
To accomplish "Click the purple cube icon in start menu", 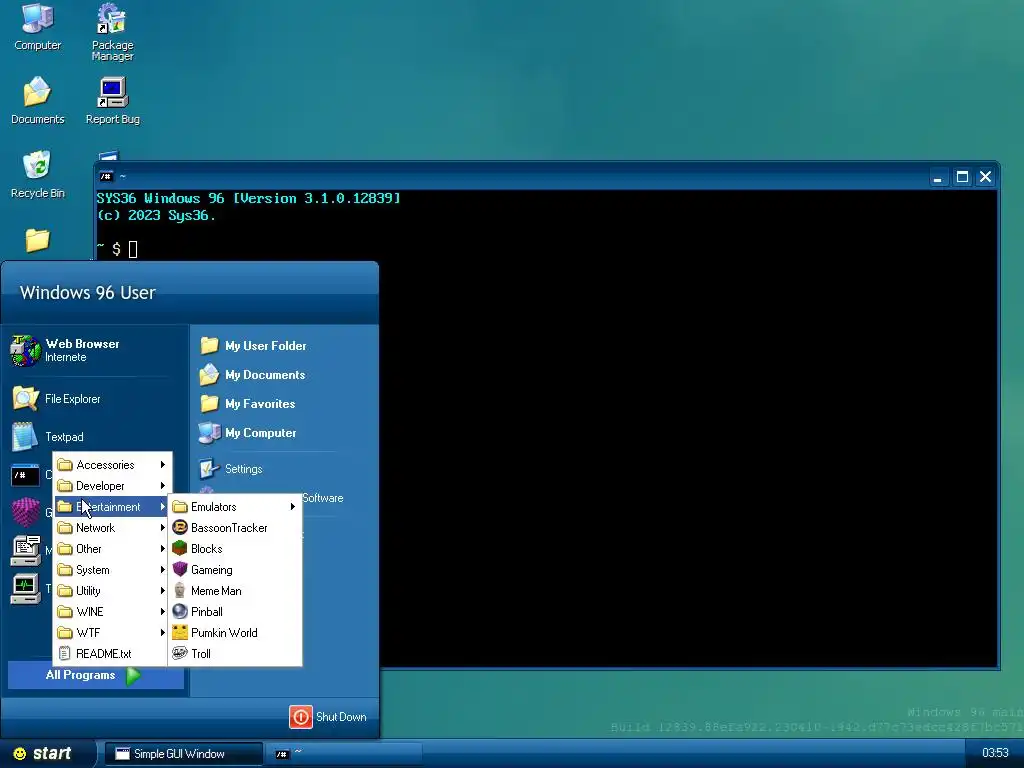I will coord(25,513).
